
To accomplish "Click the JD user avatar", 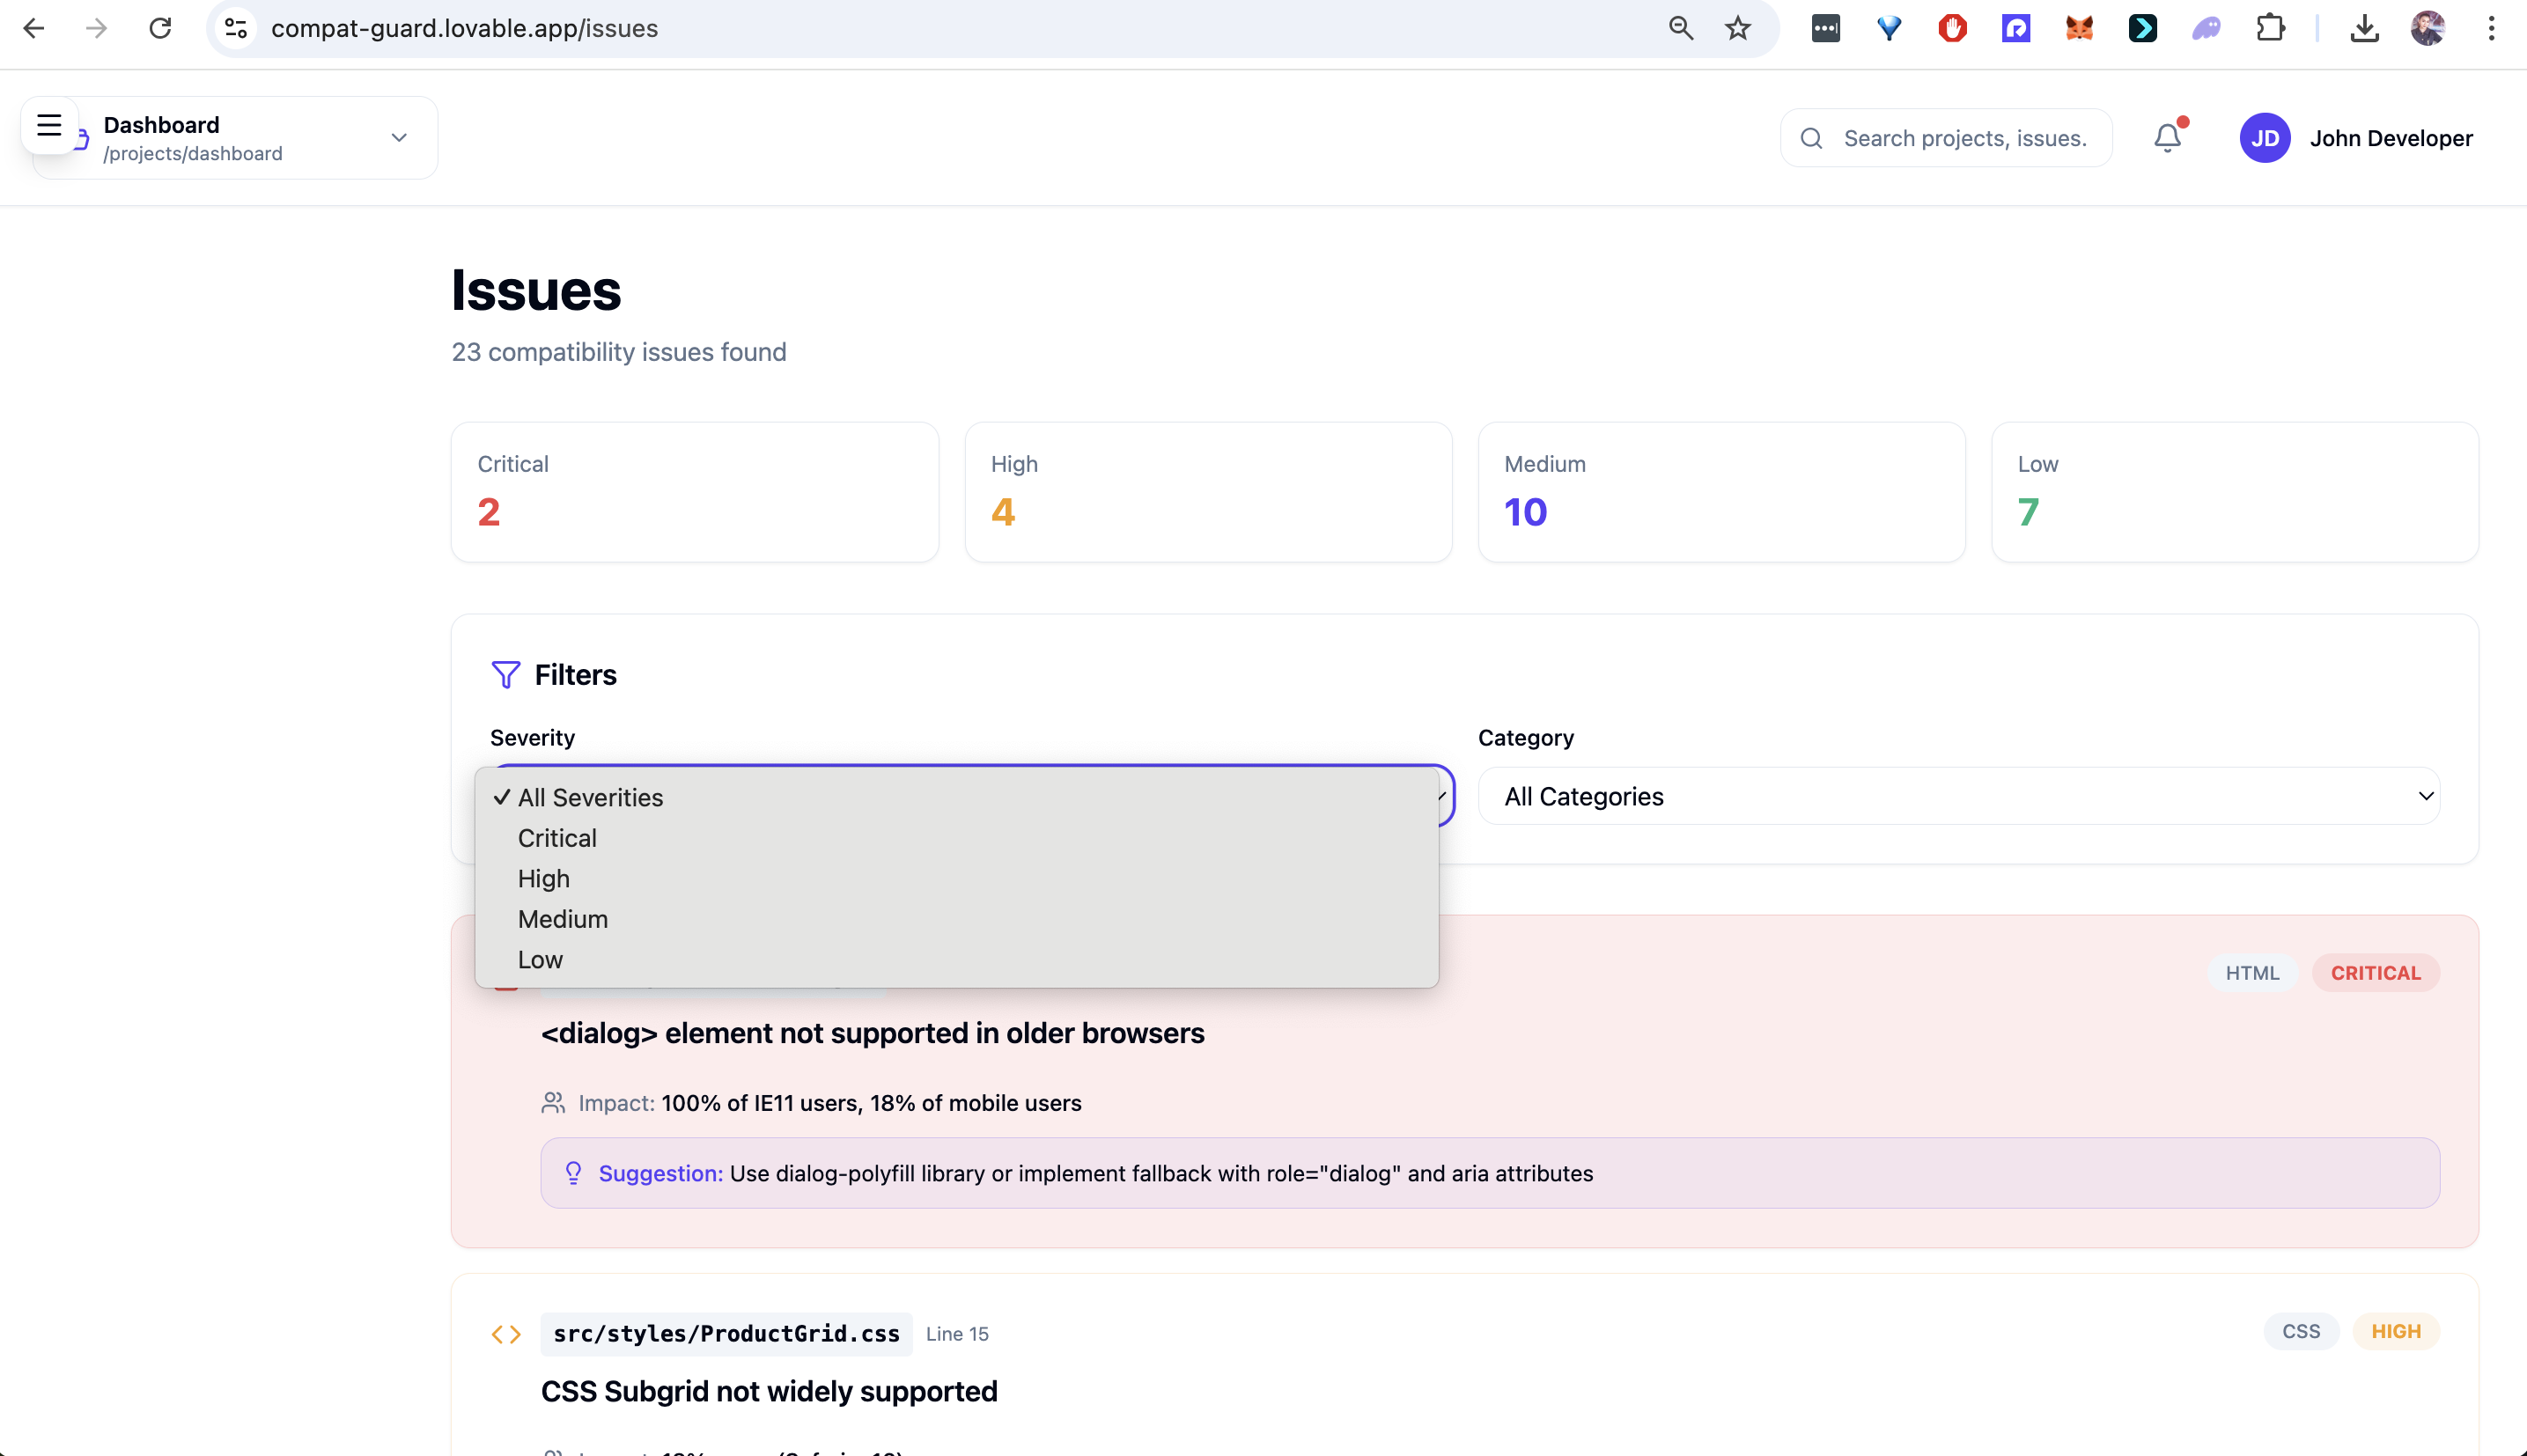I will click(2264, 138).
